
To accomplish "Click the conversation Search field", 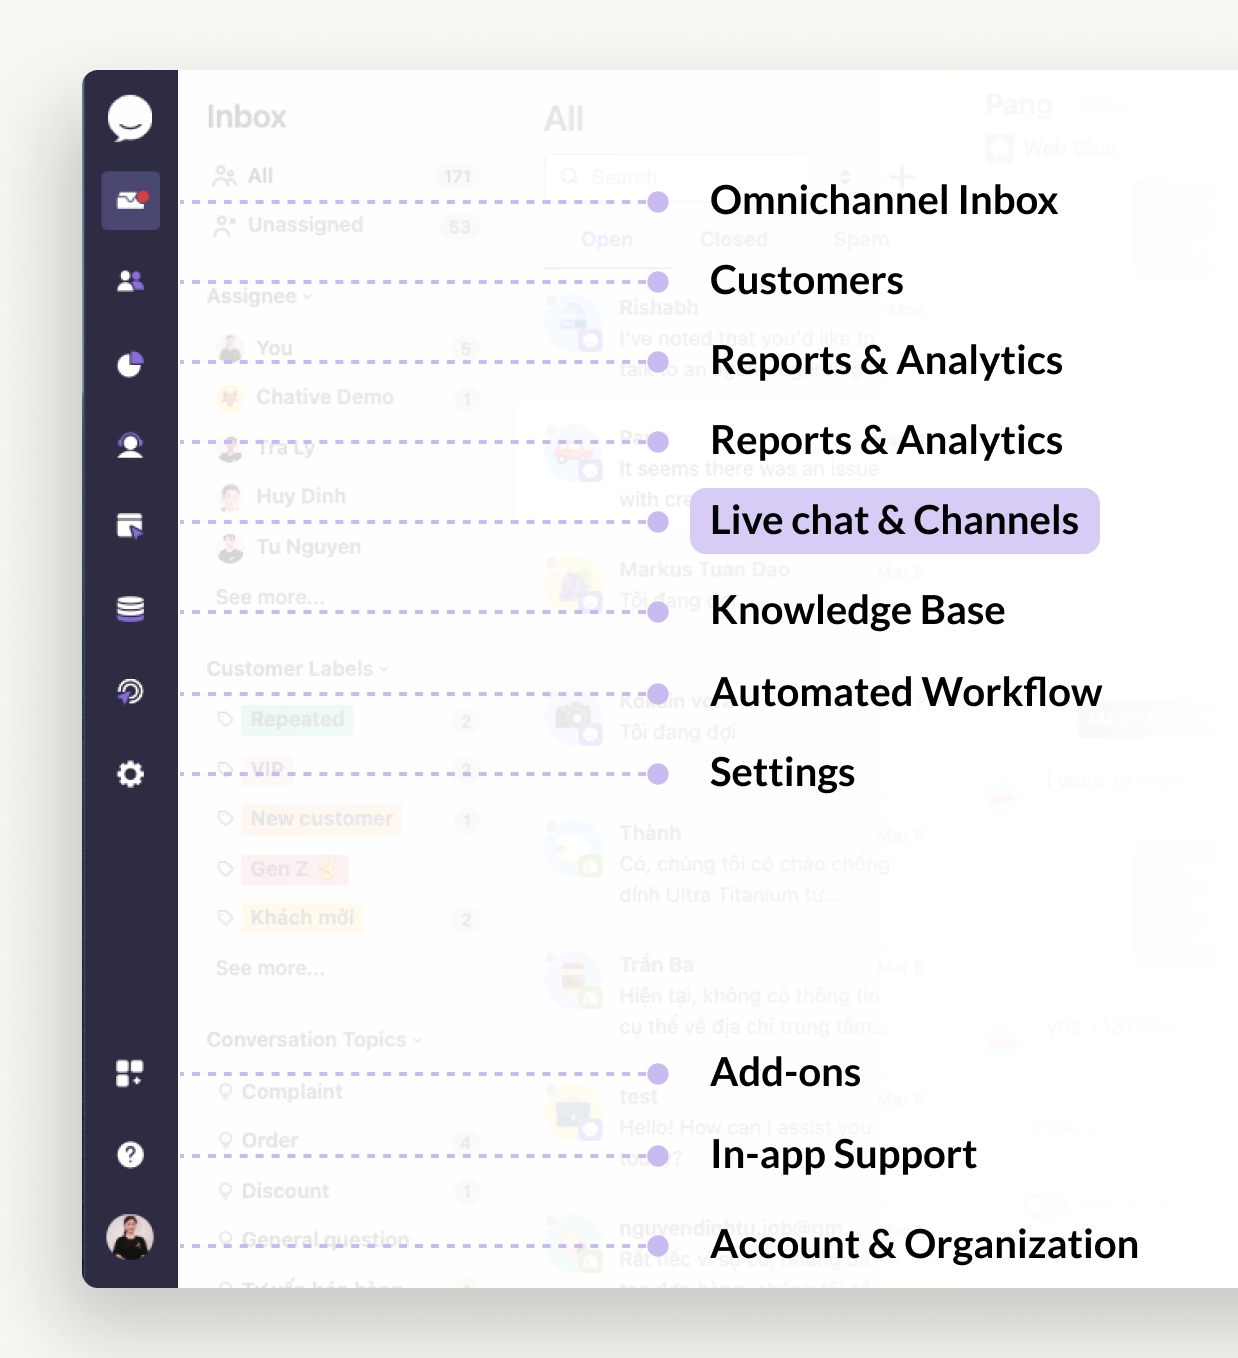I will click(x=680, y=177).
